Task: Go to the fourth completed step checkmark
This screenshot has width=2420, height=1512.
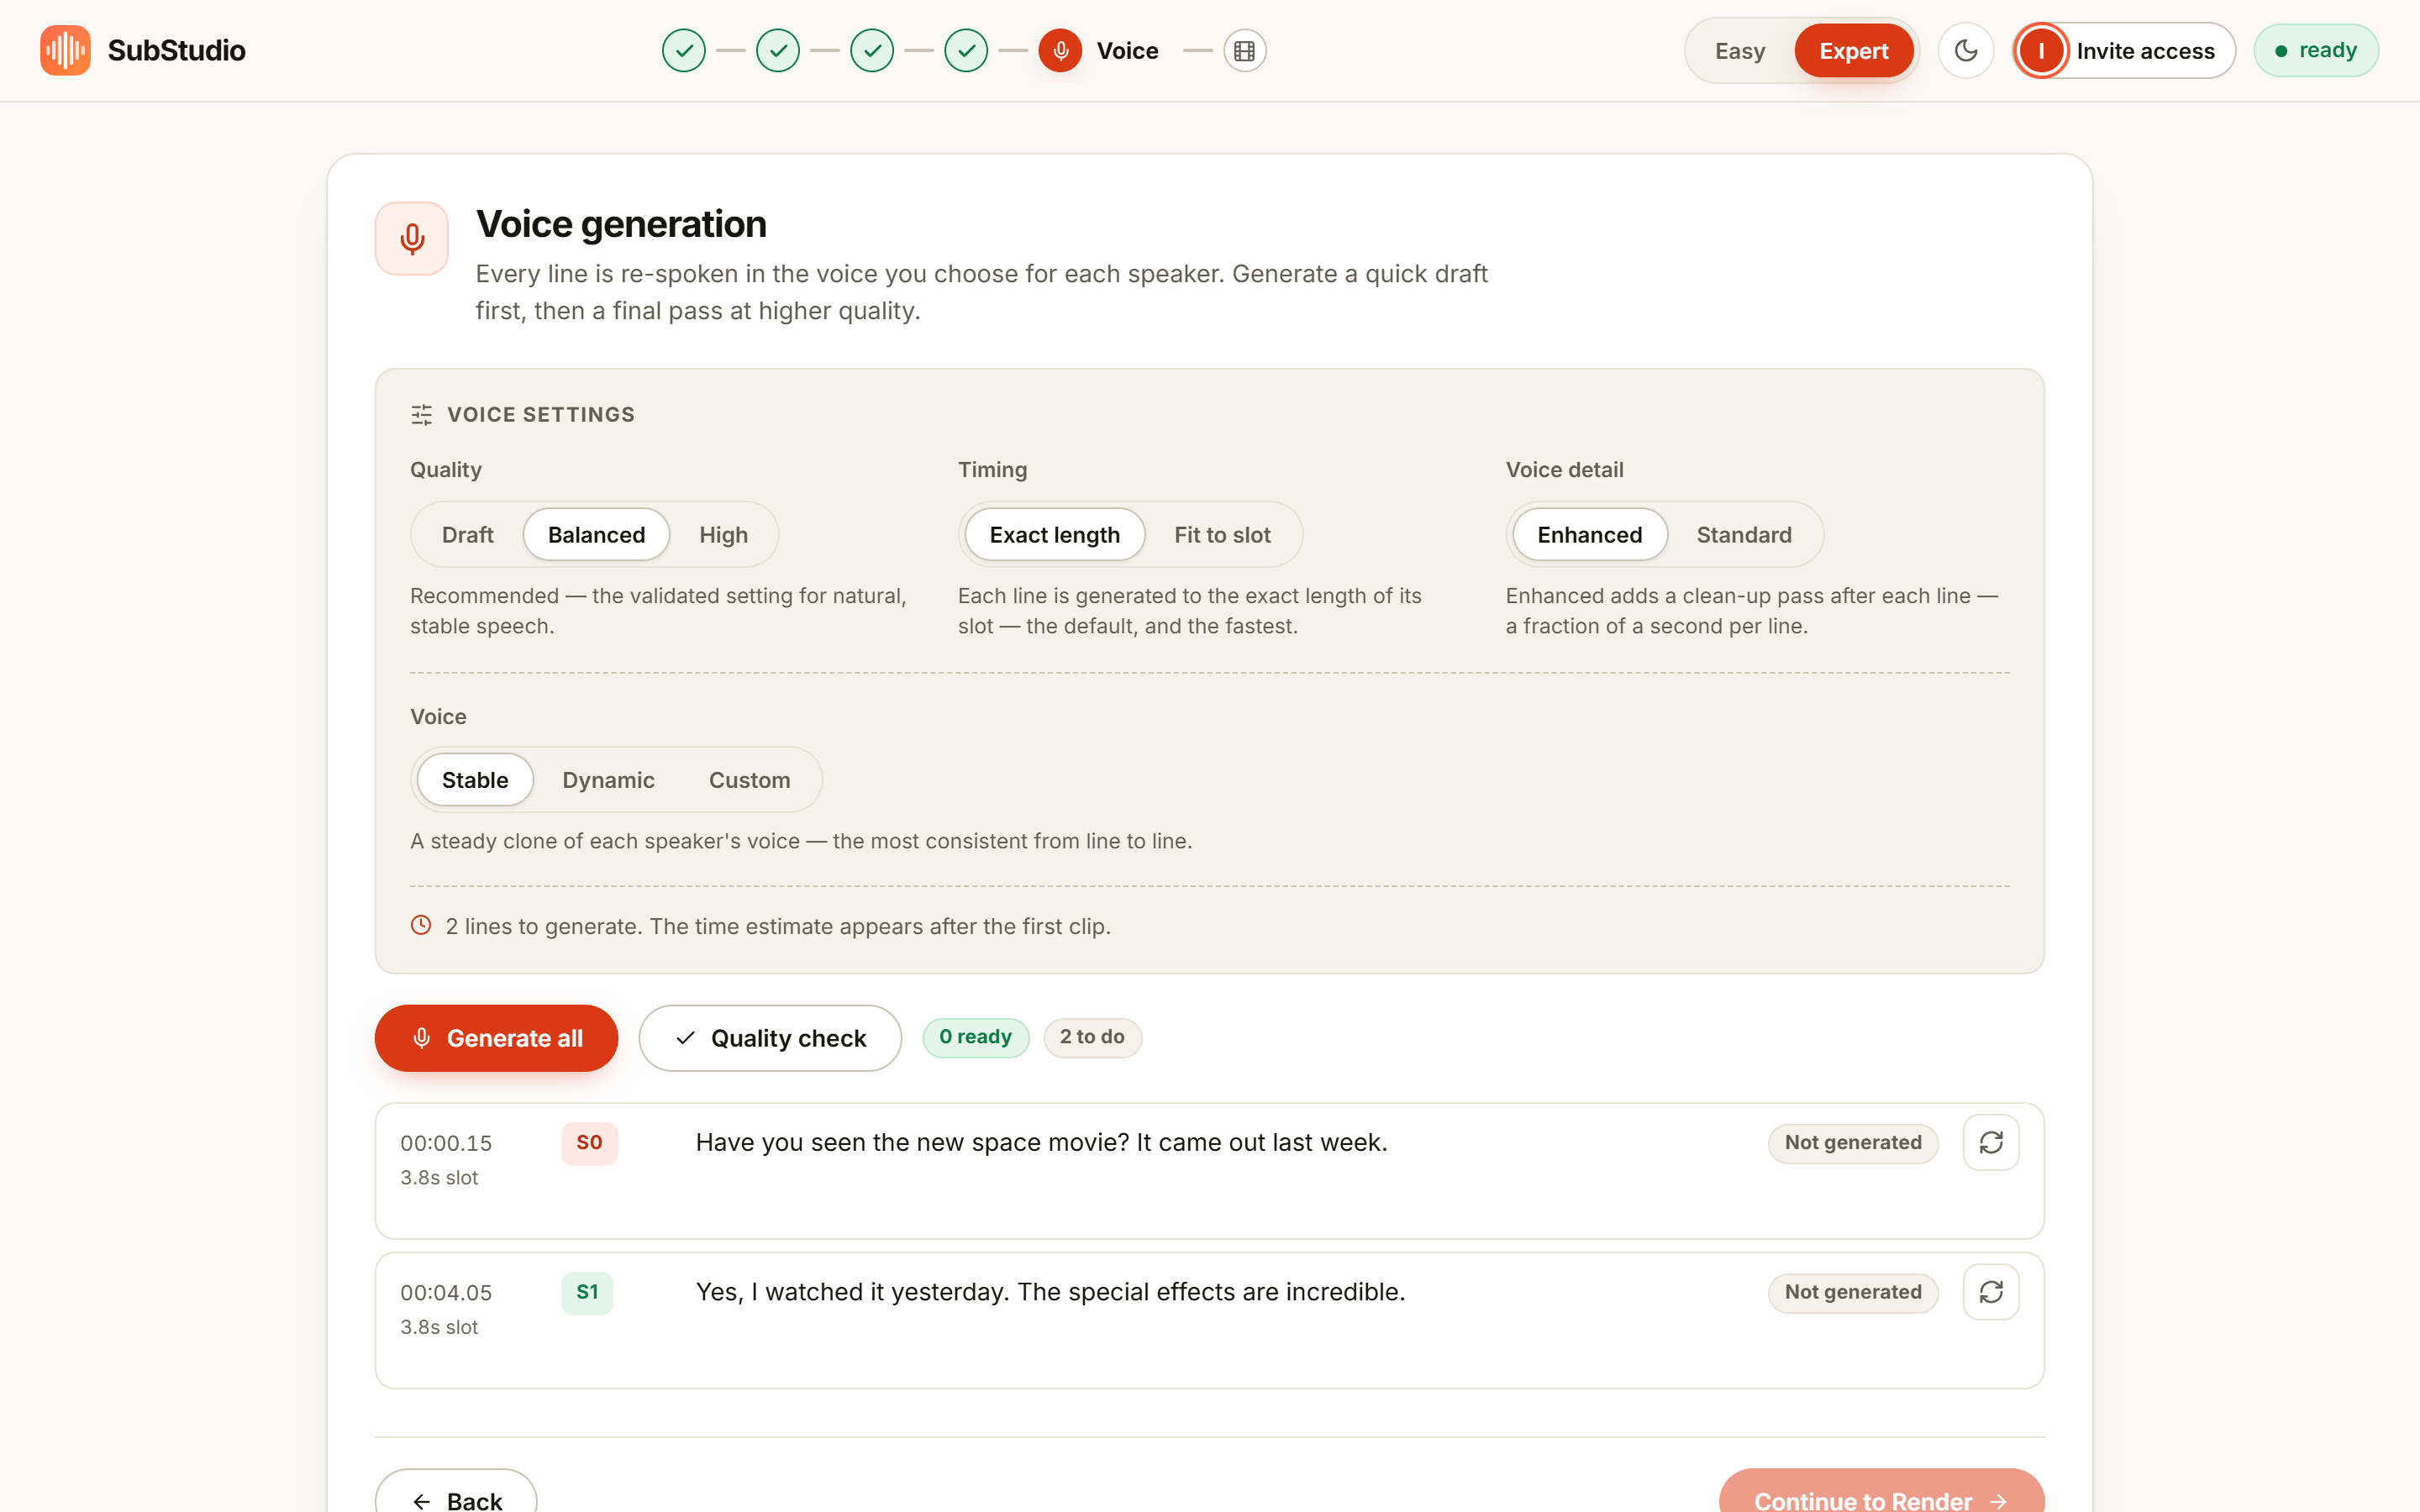Action: 966,50
